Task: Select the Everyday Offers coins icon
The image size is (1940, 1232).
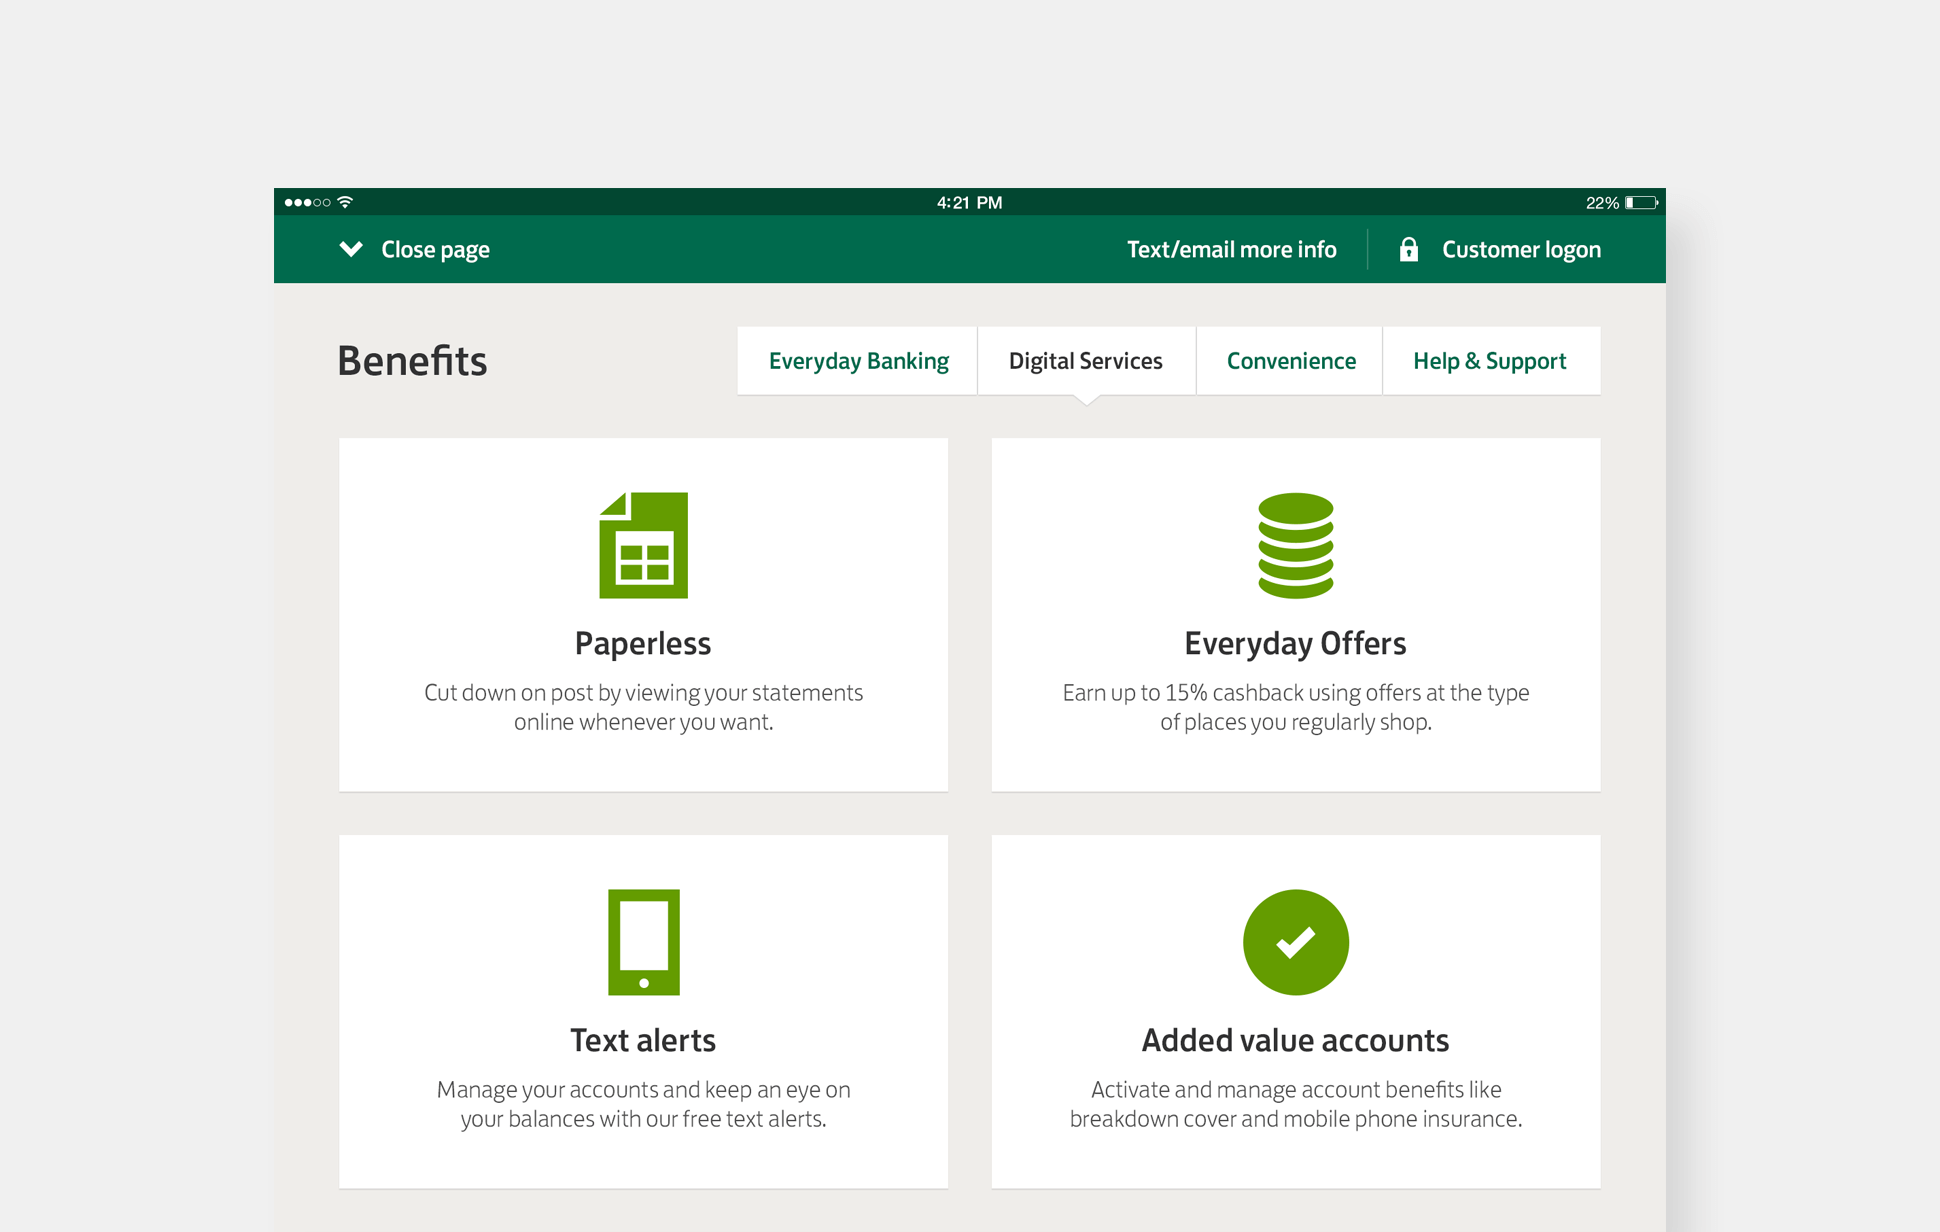Action: (1295, 546)
